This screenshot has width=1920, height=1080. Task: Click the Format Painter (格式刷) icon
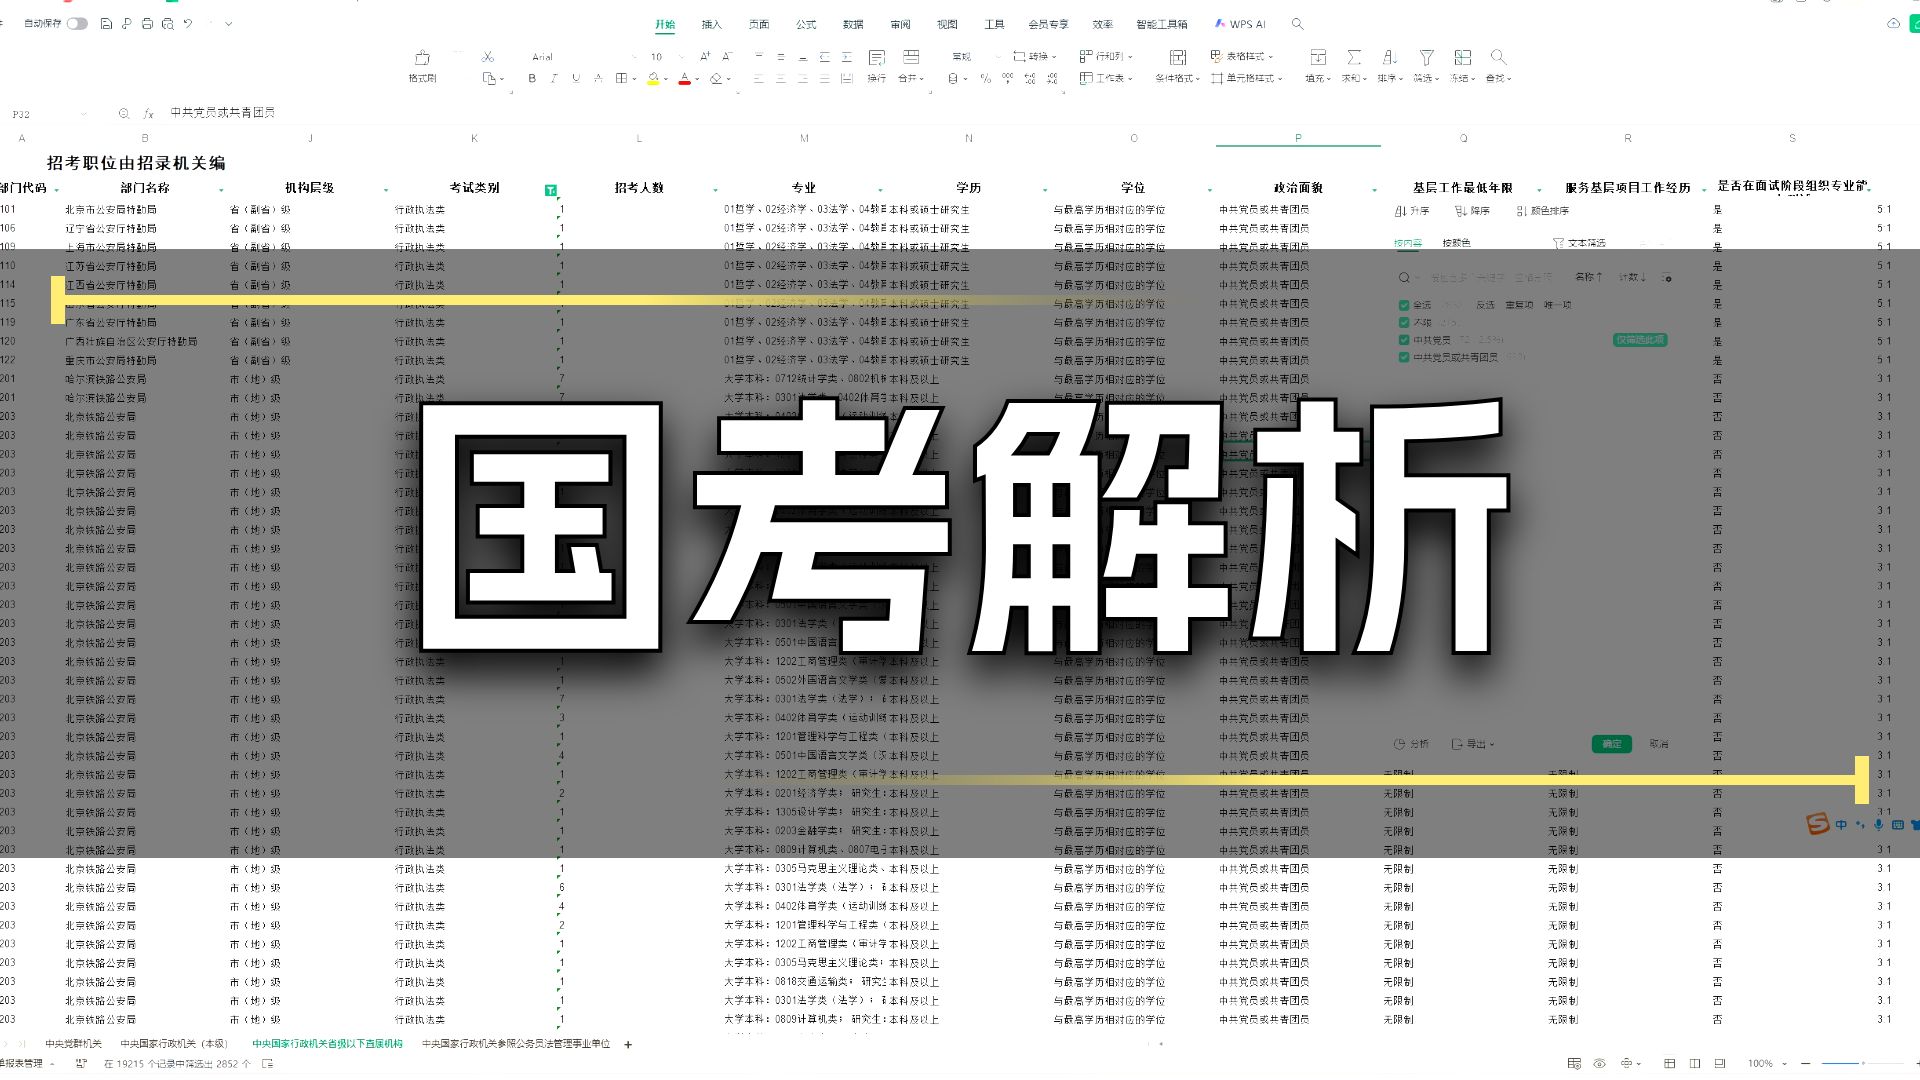[422, 58]
